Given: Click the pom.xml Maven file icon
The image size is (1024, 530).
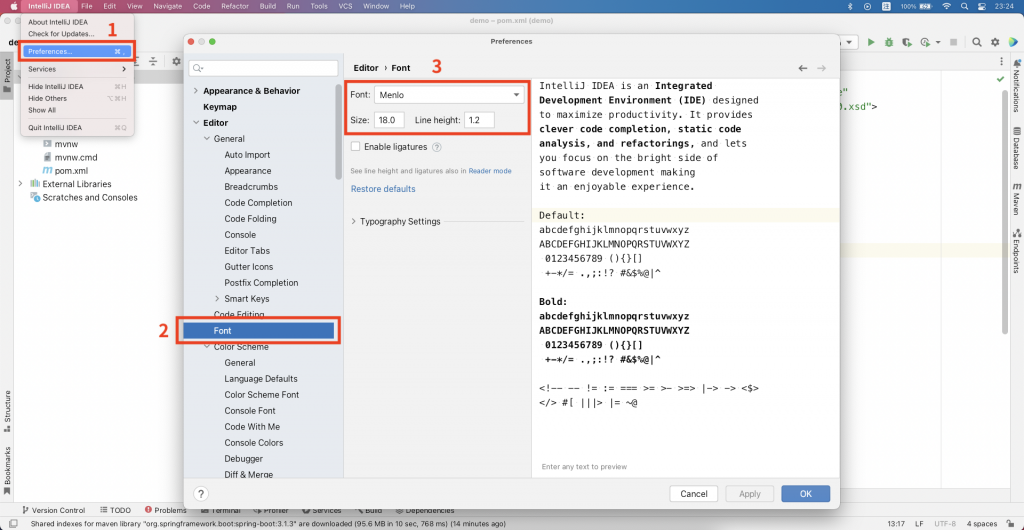Looking at the screenshot, I should [47, 170].
